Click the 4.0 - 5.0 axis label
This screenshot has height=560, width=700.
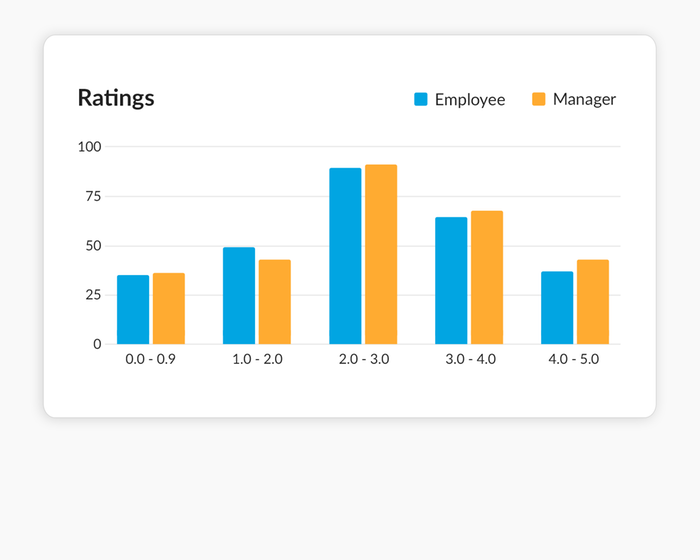[x=575, y=359]
